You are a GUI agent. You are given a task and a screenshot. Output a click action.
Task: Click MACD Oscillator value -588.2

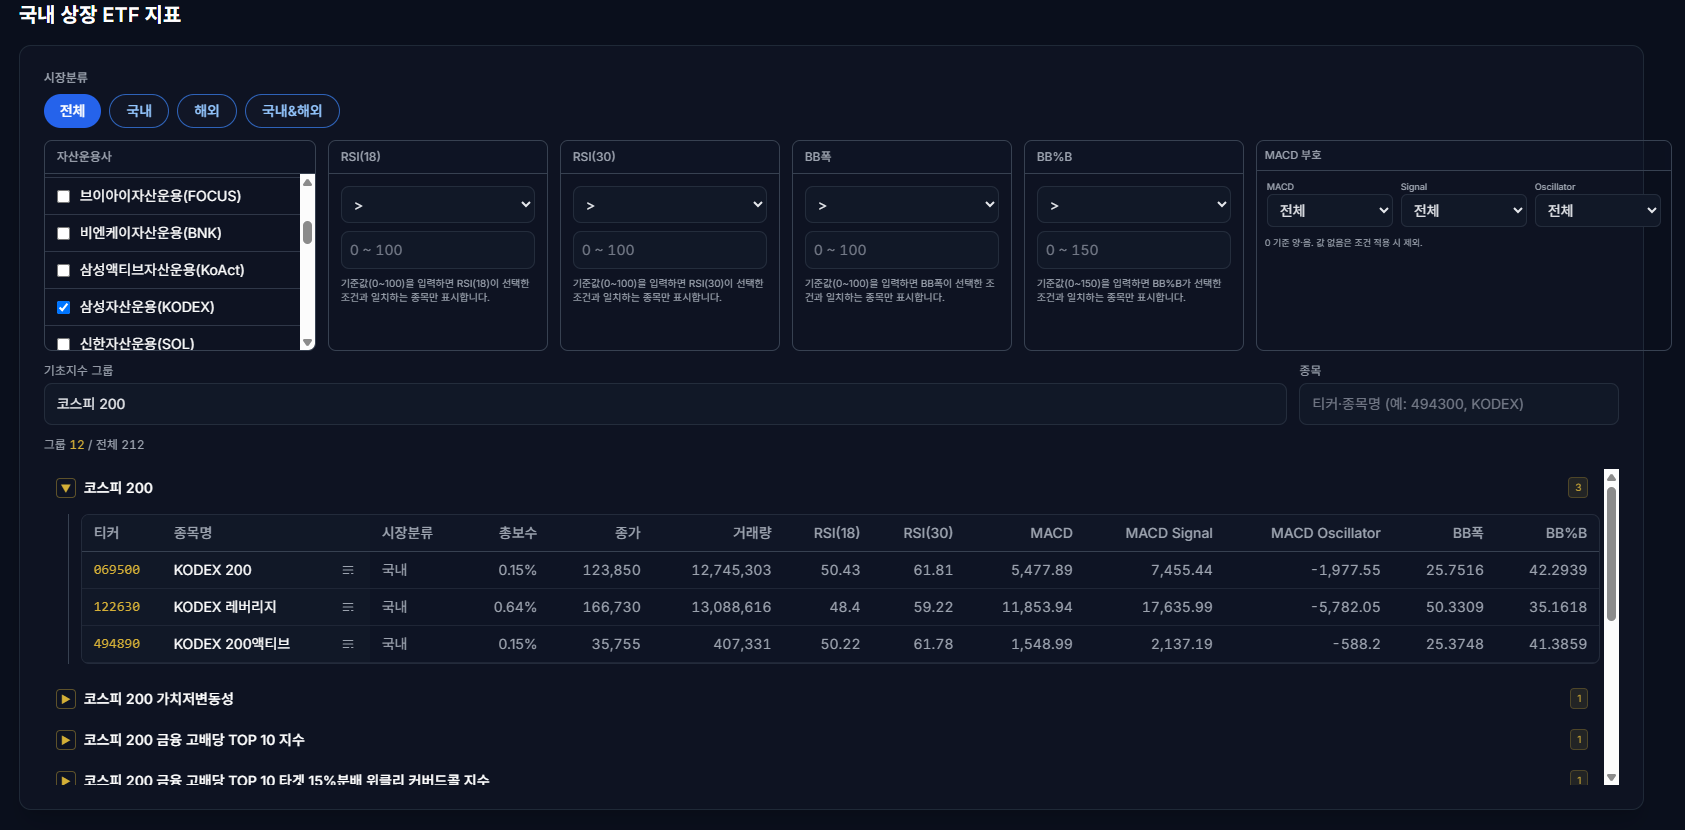coord(1356,644)
